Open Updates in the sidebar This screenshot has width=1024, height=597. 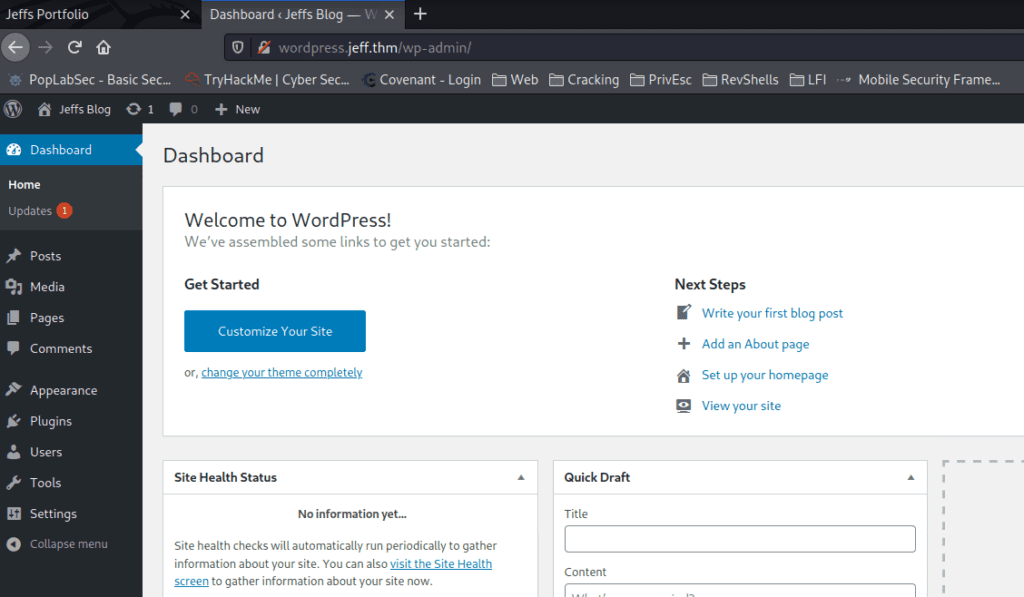tap(29, 211)
